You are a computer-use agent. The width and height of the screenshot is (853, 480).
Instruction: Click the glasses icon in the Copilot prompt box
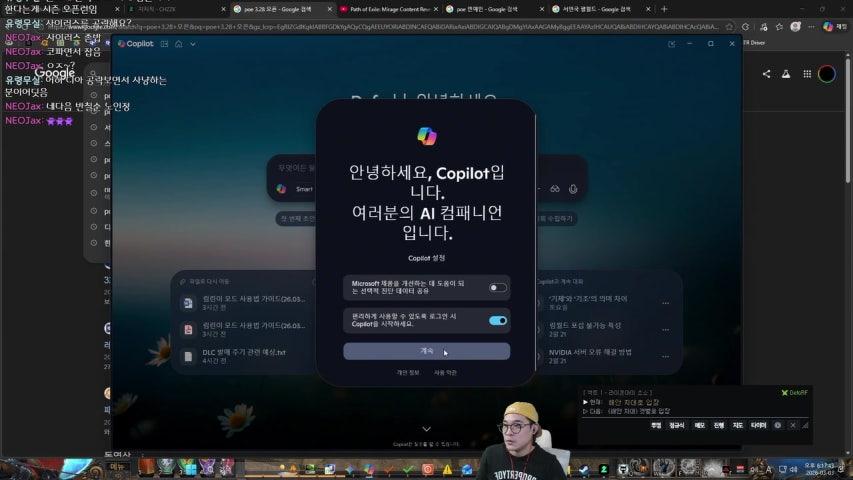point(554,189)
